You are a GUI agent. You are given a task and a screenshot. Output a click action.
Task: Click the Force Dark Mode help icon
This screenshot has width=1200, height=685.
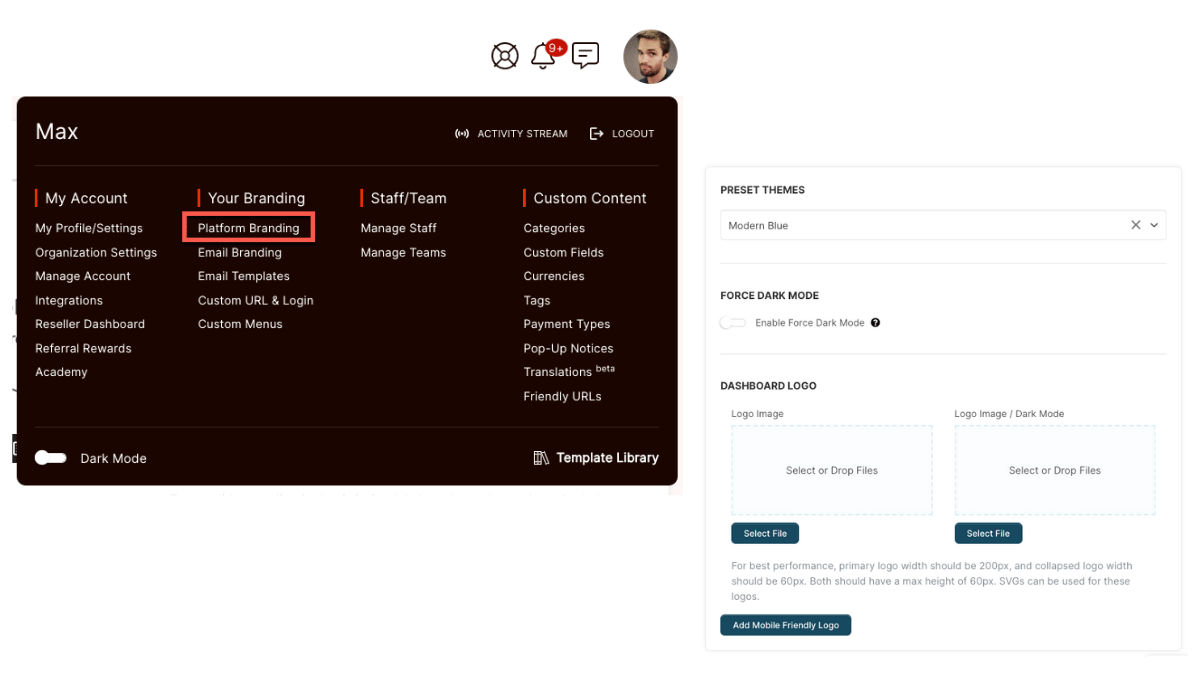pos(875,323)
